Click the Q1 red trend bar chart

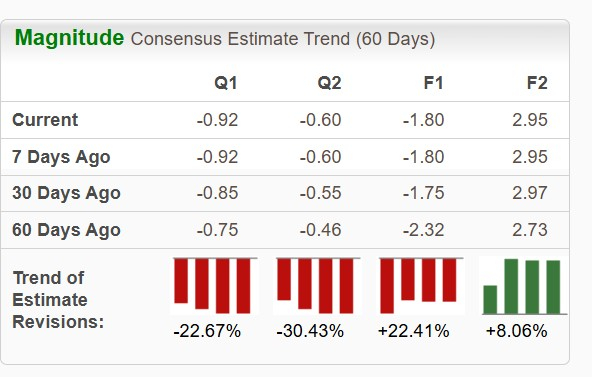coord(215,286)
